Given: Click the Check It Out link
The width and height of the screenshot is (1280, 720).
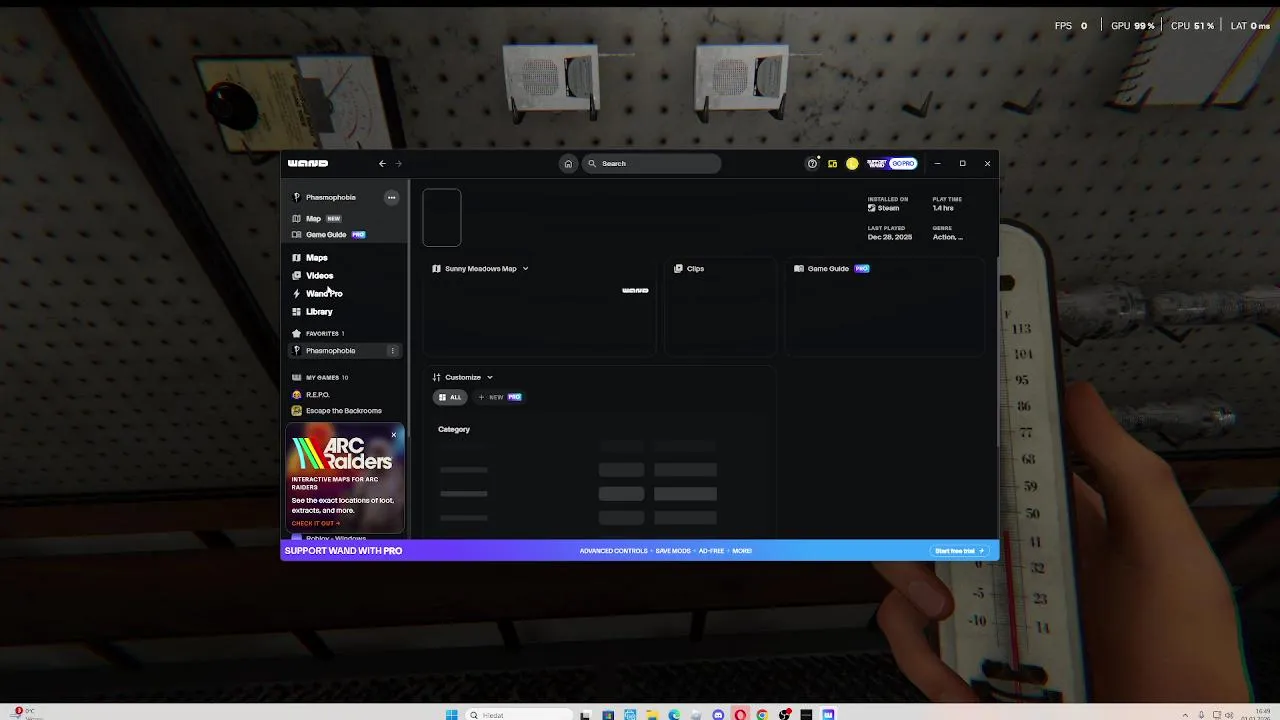Looking at the screenshot, I should click(316, 523).
